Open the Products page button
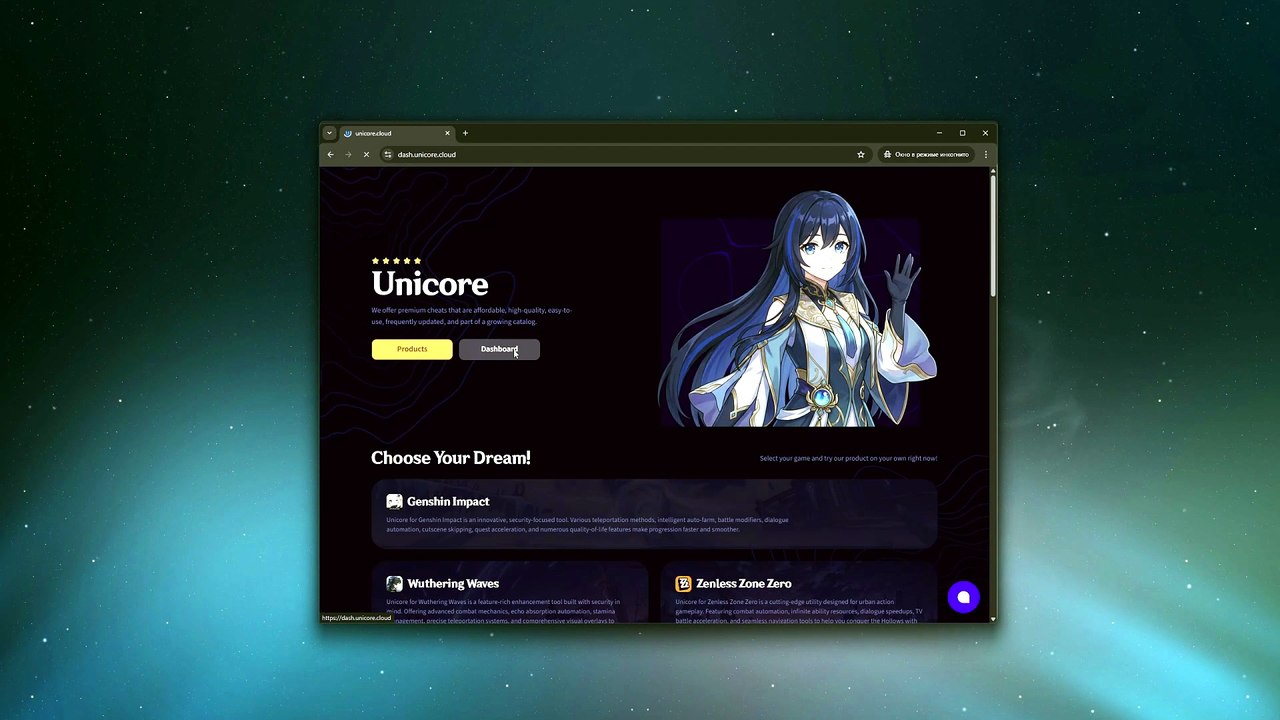Screen dimensions: 1280x720 point(412,349)
